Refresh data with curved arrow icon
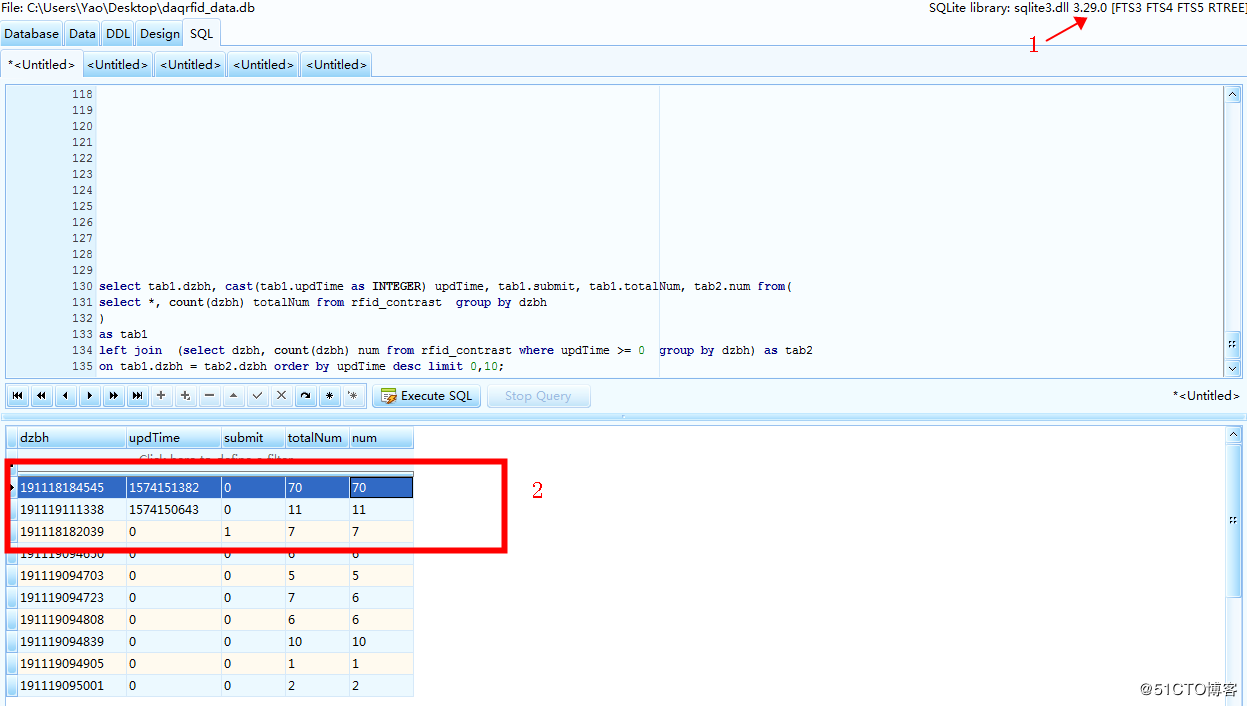Screen dimensions: 1247x706 click(x=306, y=396)
